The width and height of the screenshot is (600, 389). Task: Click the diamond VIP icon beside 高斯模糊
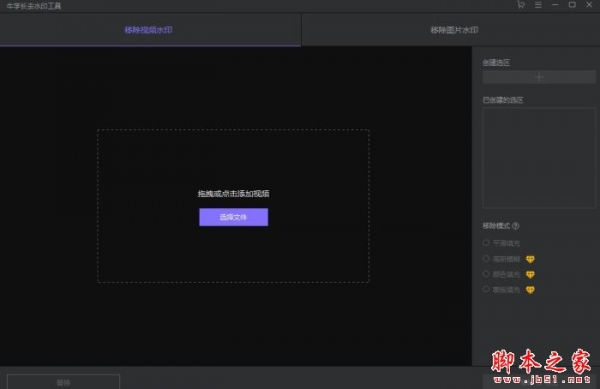[x=530, y=259]
